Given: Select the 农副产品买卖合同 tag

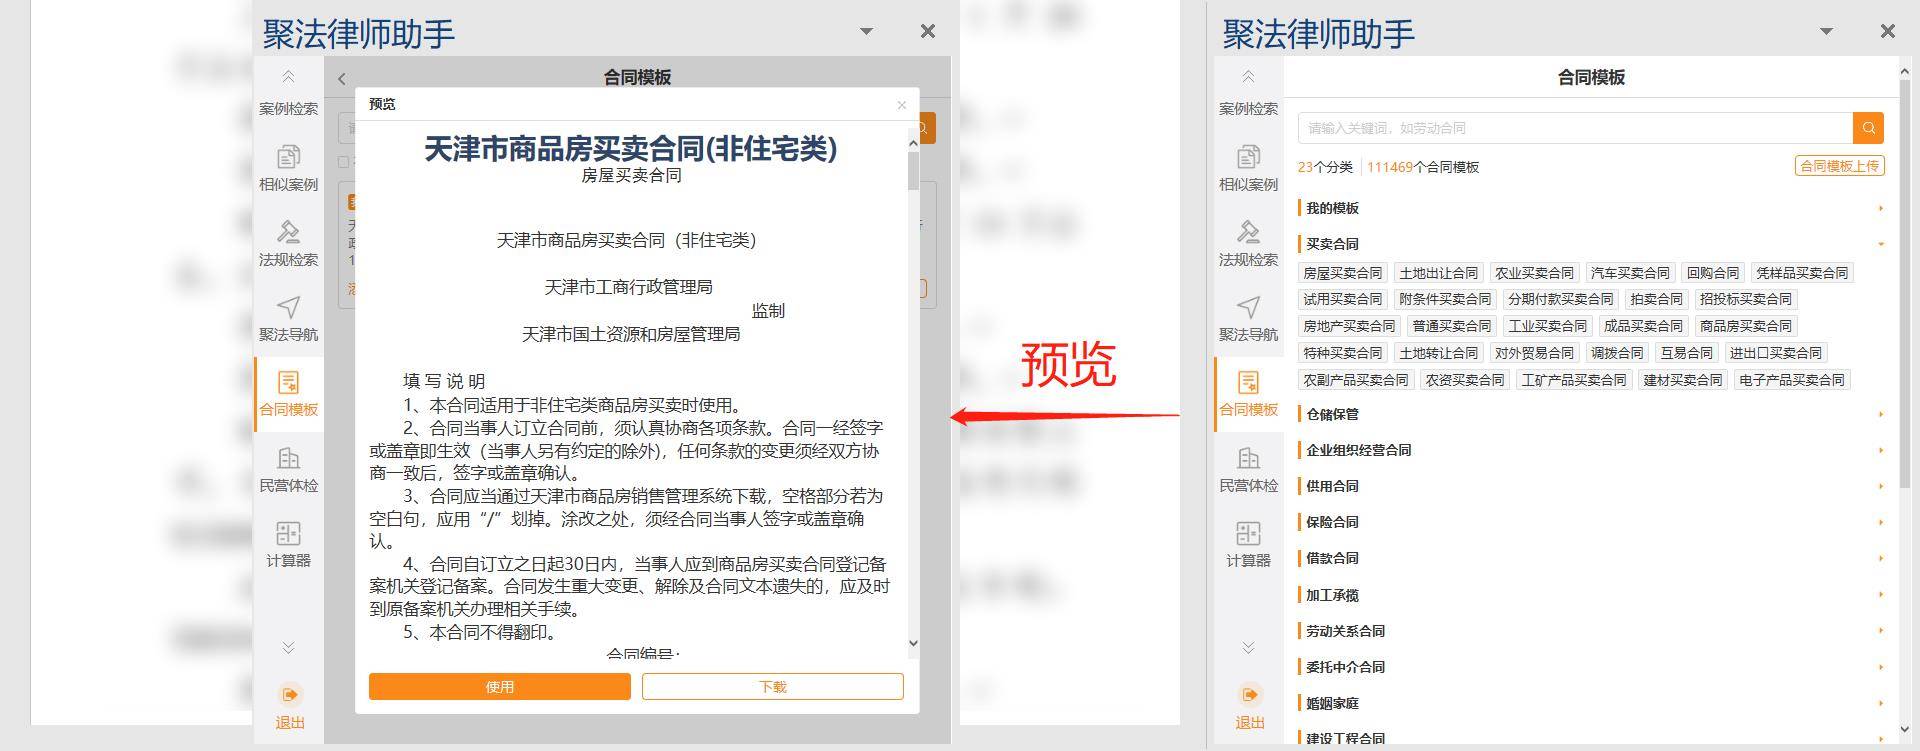Looking at the screenshot, I should tap(1355, 380).
